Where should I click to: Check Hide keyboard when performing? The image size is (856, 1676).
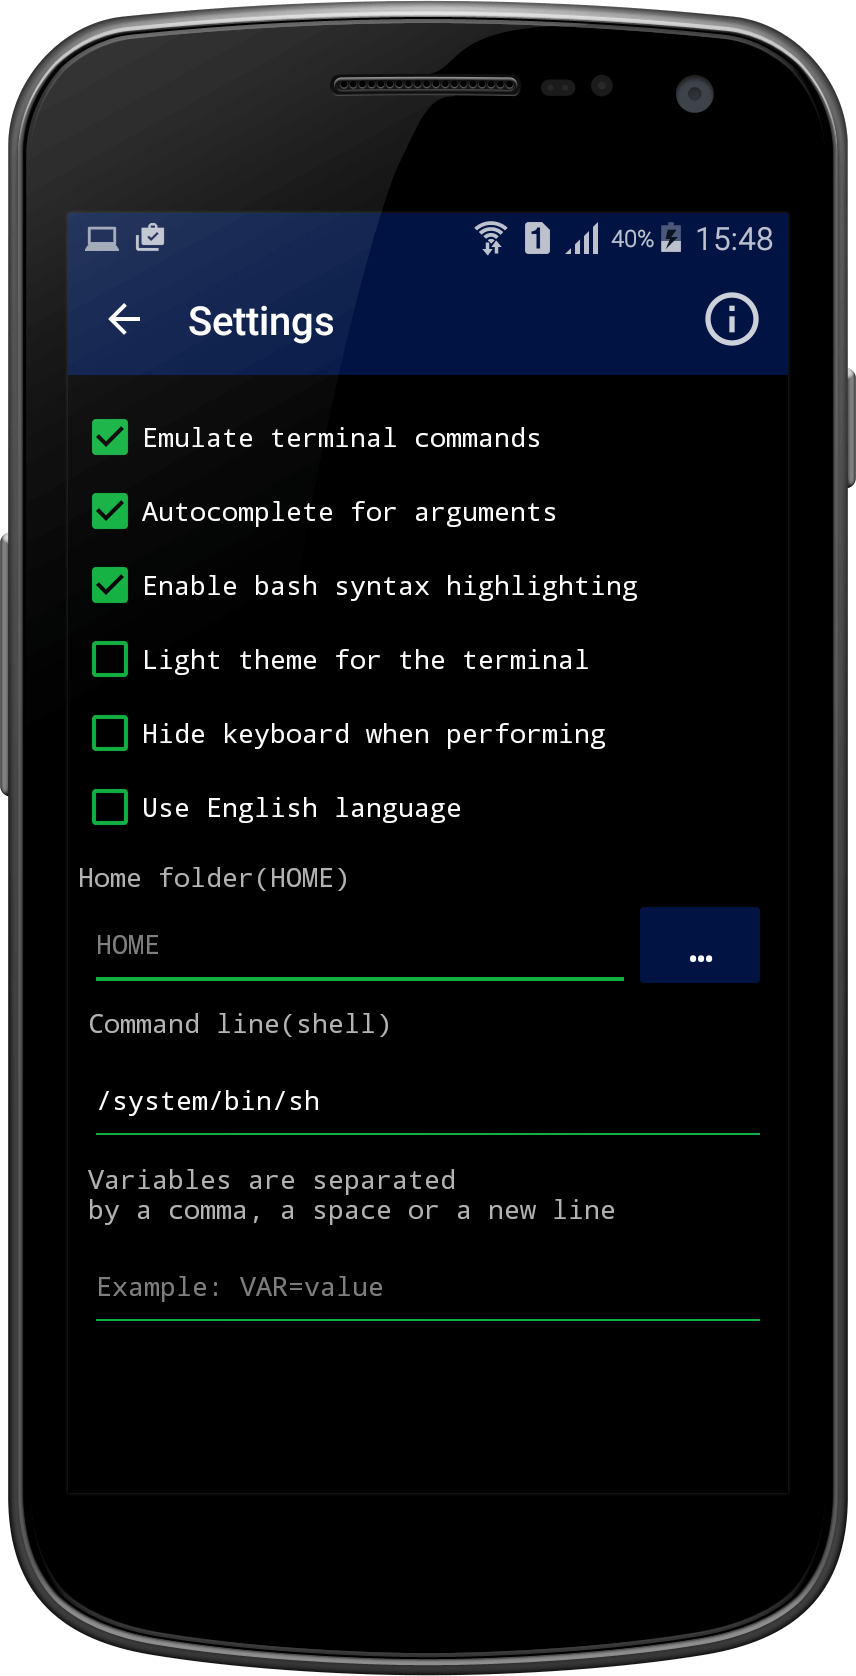click(x=110, y=734)
